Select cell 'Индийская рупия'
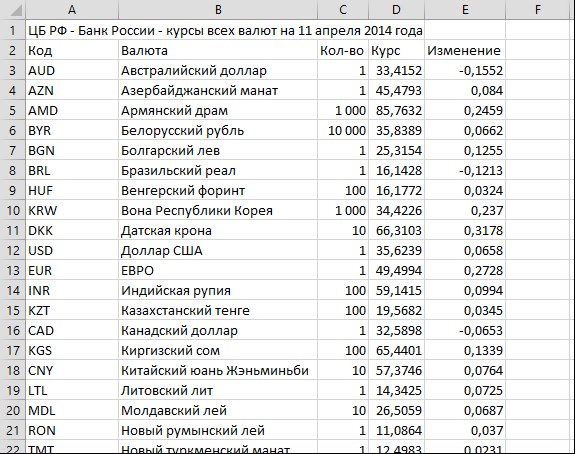Screen dimensions: 575x454 [218, 290]
